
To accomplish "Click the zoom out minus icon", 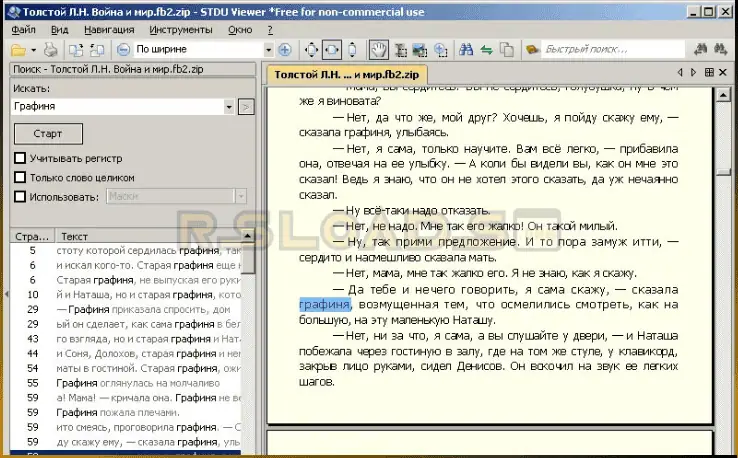I will 123,49.
